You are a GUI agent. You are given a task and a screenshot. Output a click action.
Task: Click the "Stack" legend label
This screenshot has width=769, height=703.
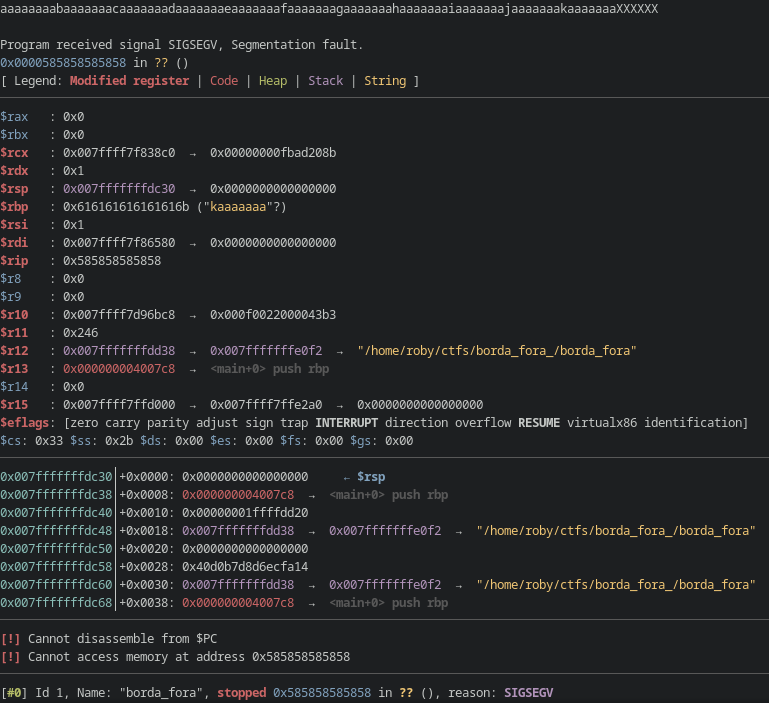click(325, 80)
